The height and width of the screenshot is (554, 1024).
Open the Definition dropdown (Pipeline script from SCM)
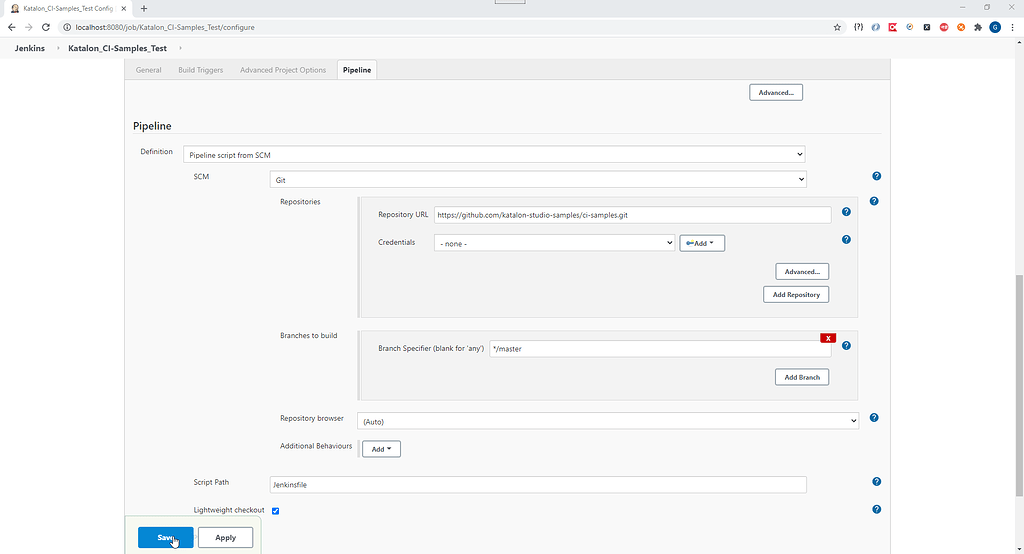pyautogui.click(x=494, y=154)
